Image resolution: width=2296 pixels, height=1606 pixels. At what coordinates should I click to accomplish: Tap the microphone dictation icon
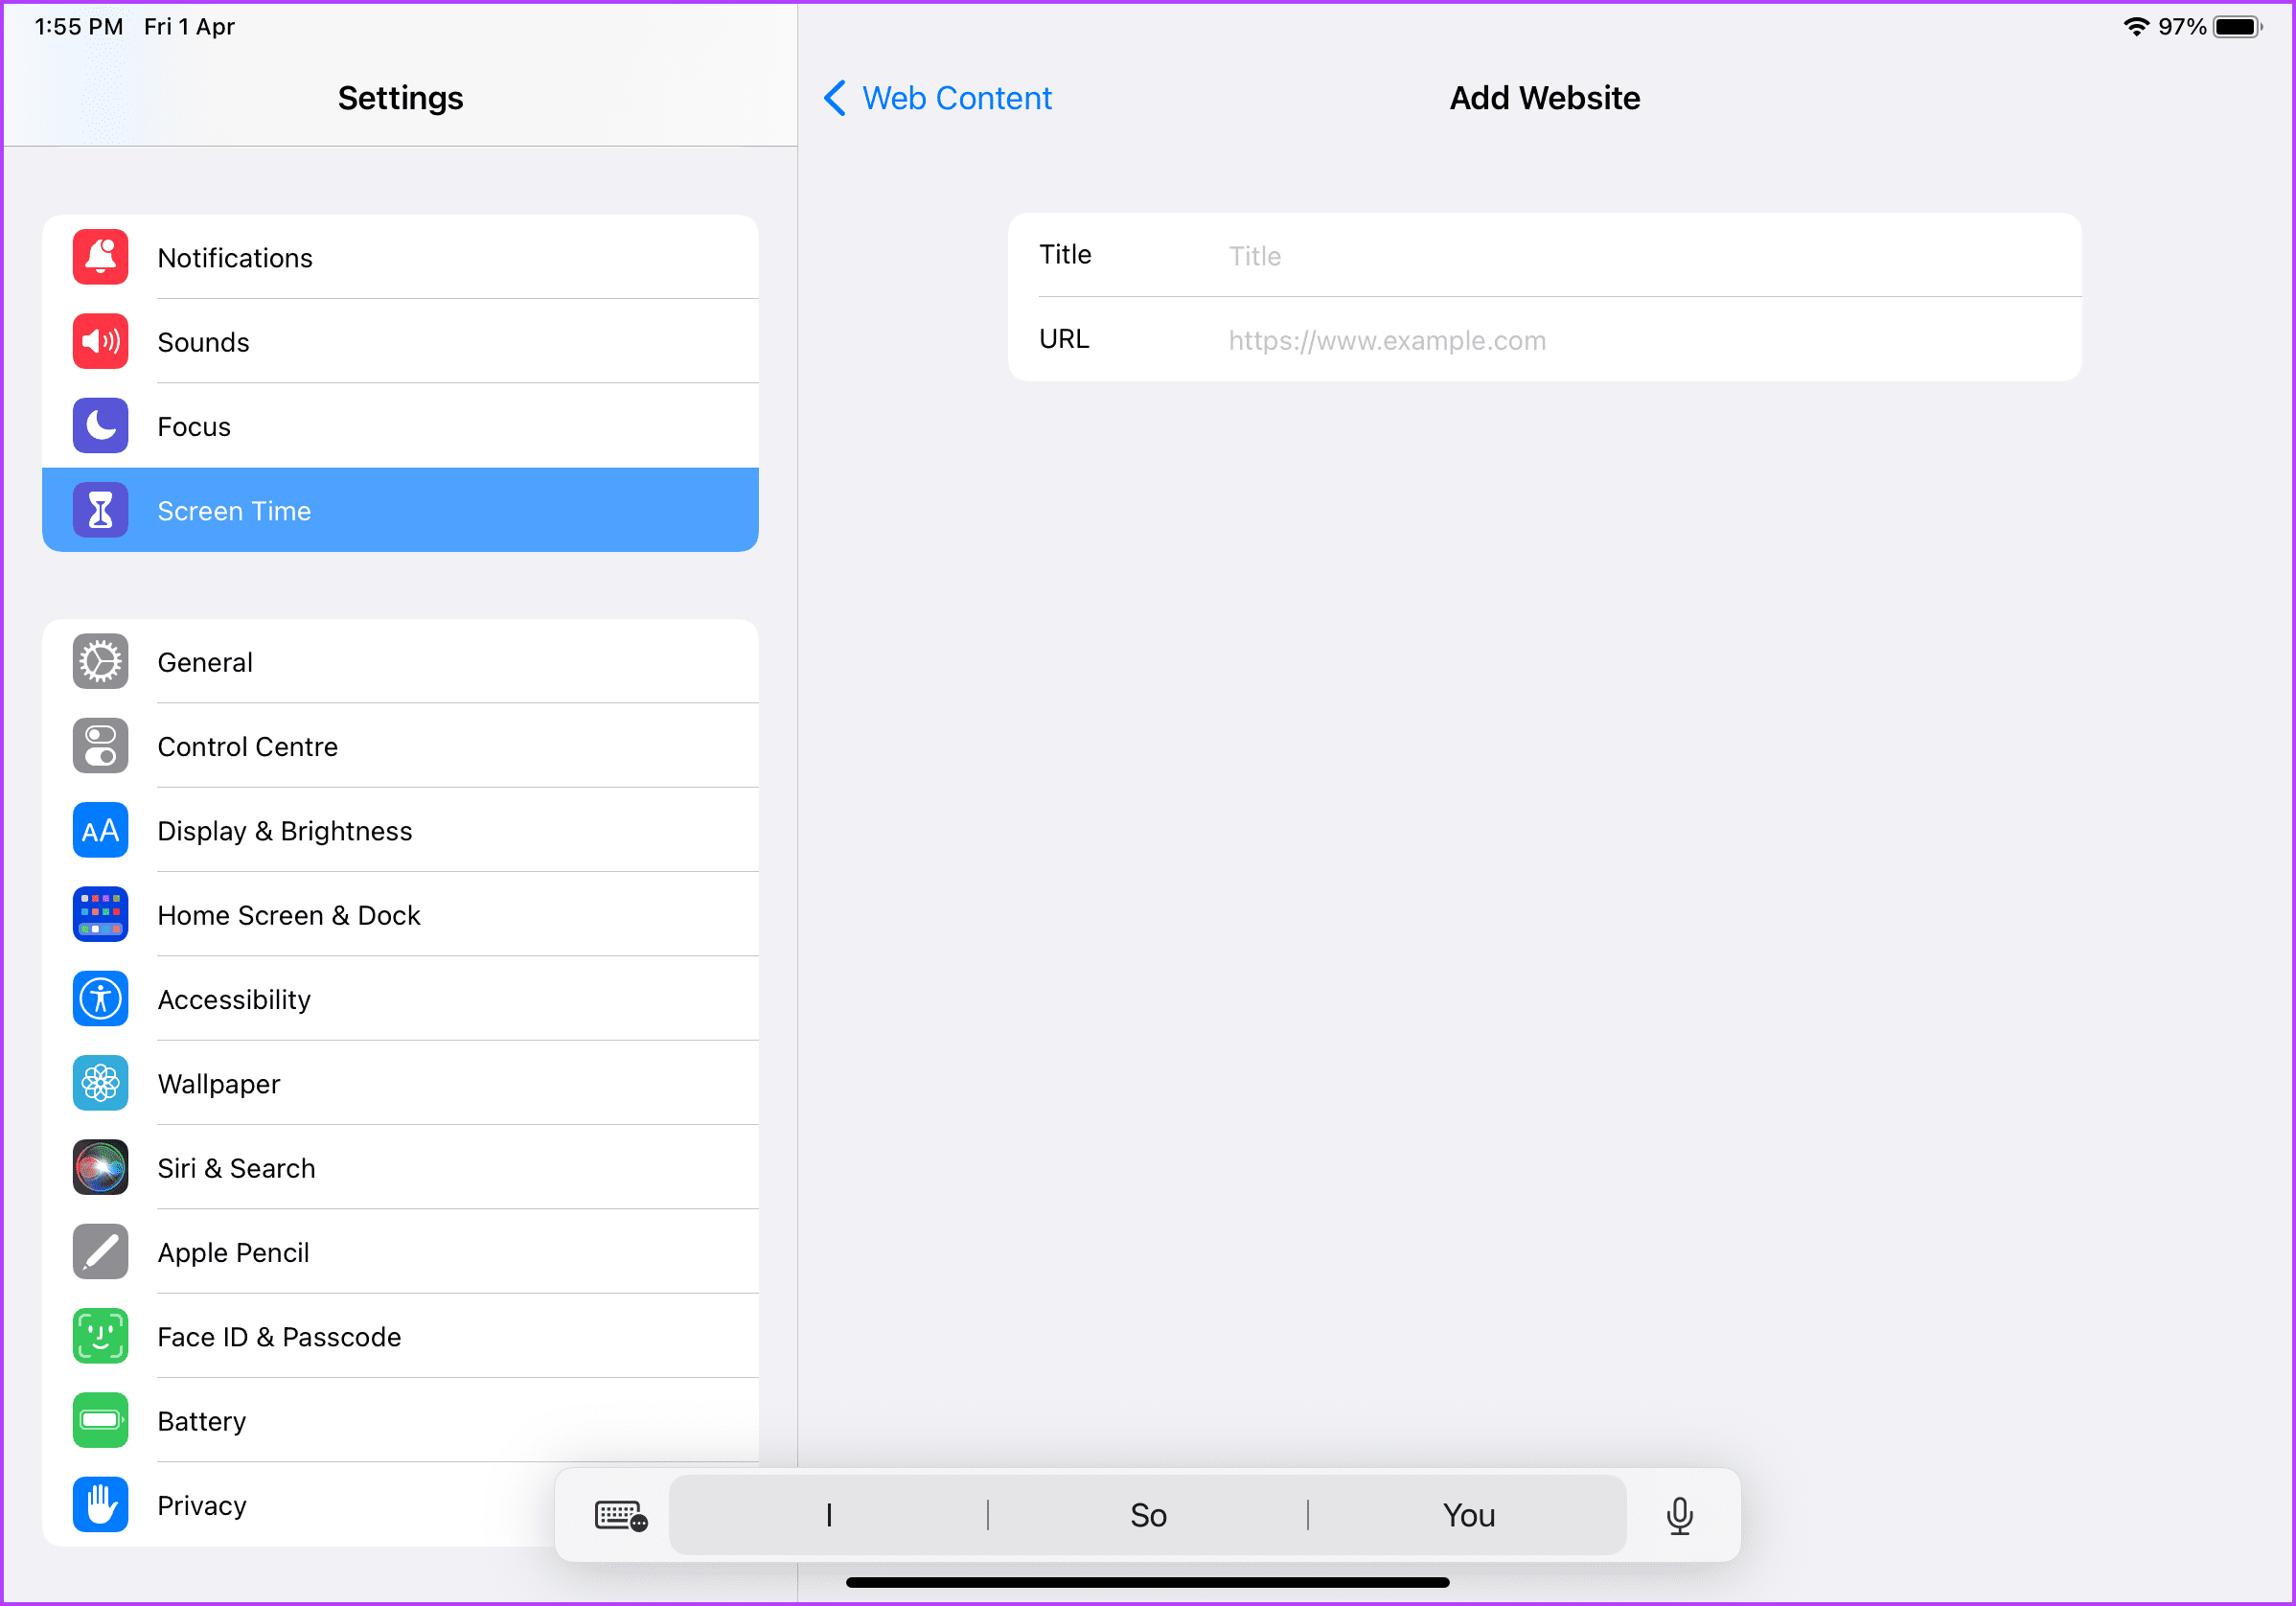(x=1680, y=1515)
